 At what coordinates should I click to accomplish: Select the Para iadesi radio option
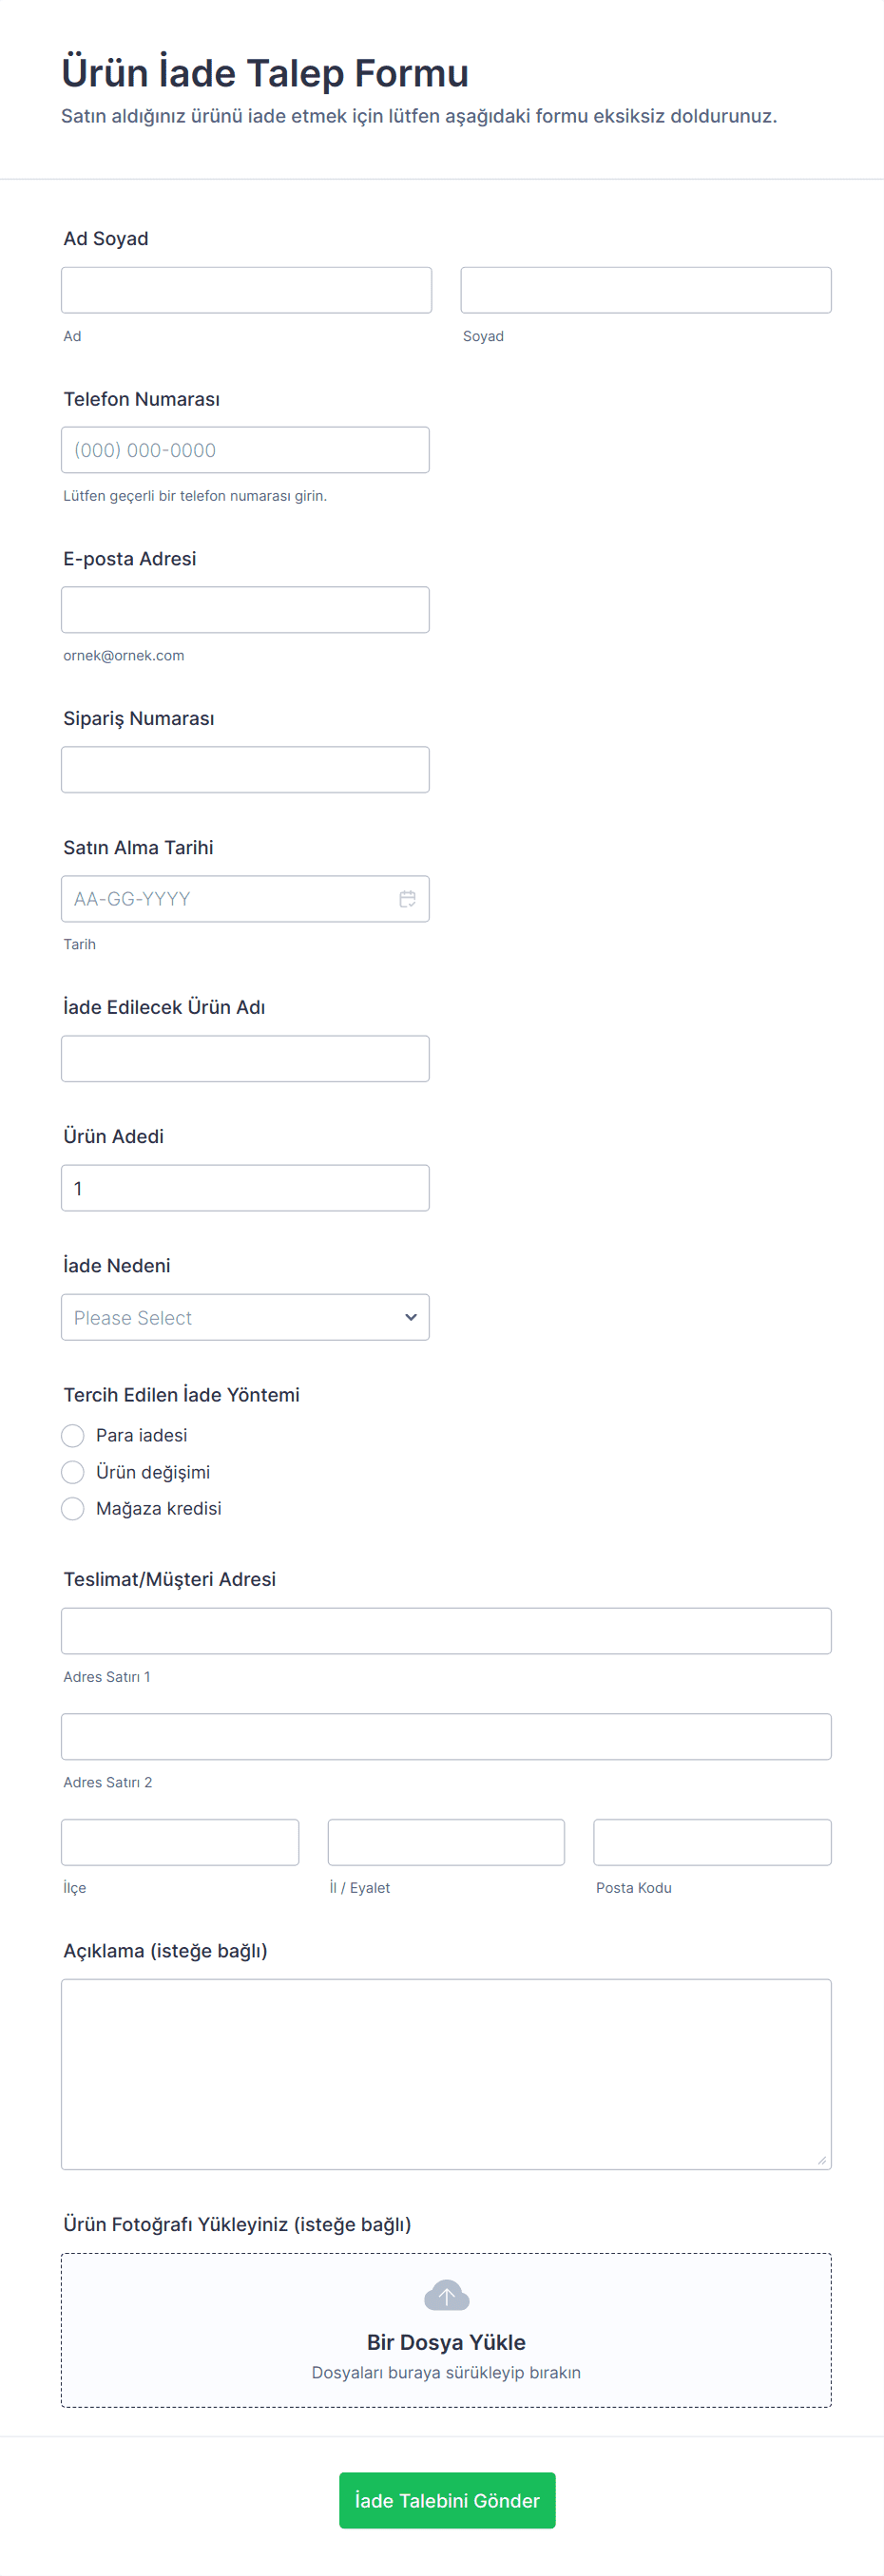coord(73,1436)
